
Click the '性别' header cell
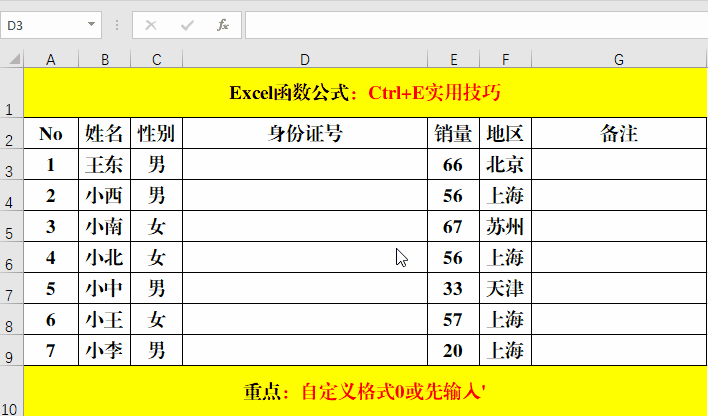coord(157,133)
